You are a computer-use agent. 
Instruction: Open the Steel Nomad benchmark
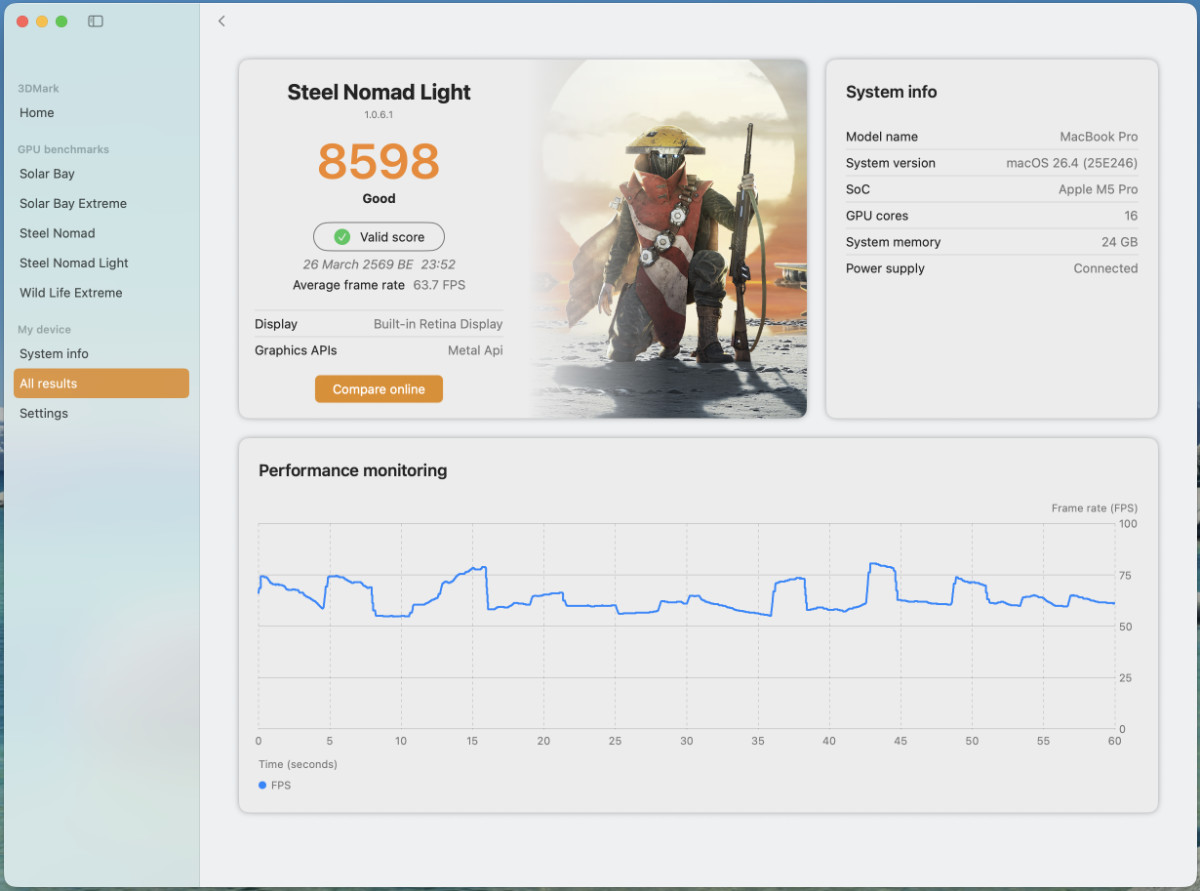pyautogui.click(x=58, y=233)
